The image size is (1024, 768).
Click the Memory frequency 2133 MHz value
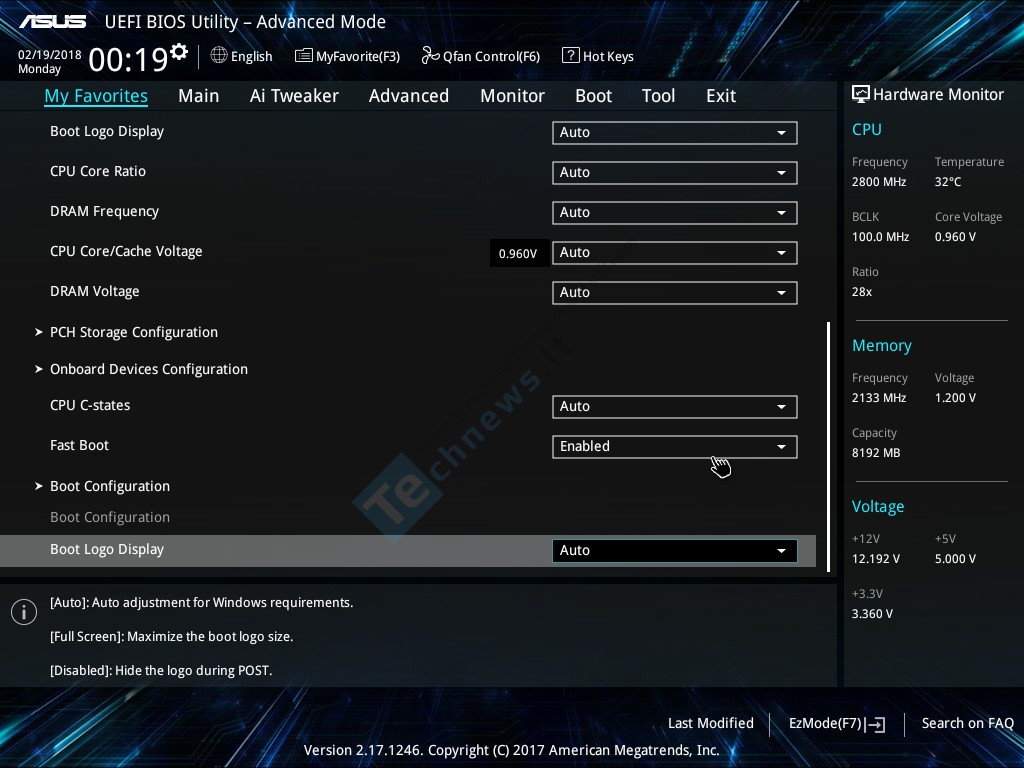(879, 398)
